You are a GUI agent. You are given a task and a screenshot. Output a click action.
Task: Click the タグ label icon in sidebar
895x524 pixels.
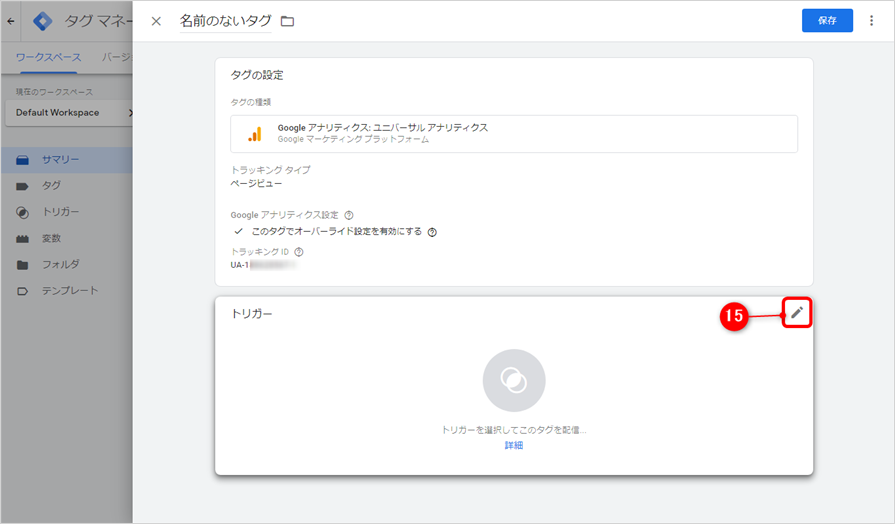(x=22, y=186)
